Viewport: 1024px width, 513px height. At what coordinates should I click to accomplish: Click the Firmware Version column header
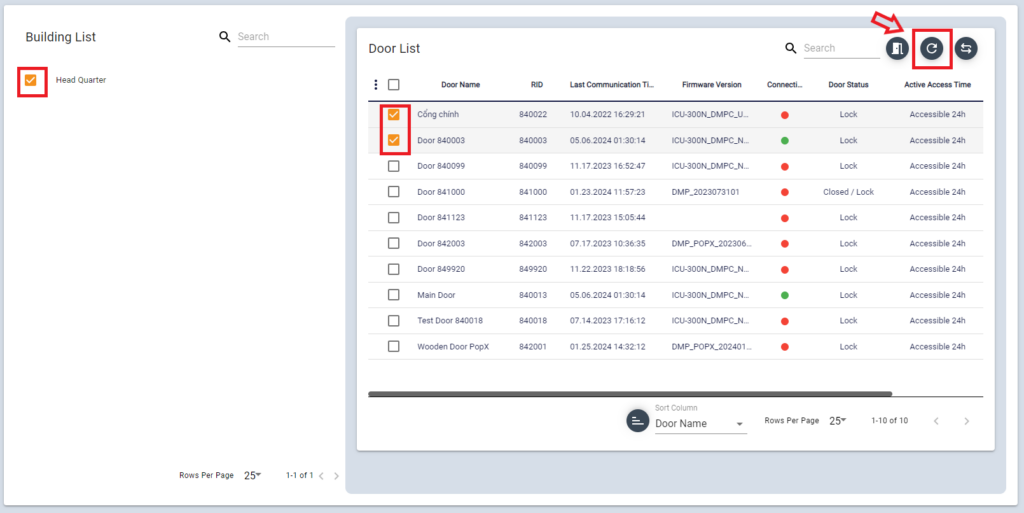pyautogui.click(x=711, y=85)
